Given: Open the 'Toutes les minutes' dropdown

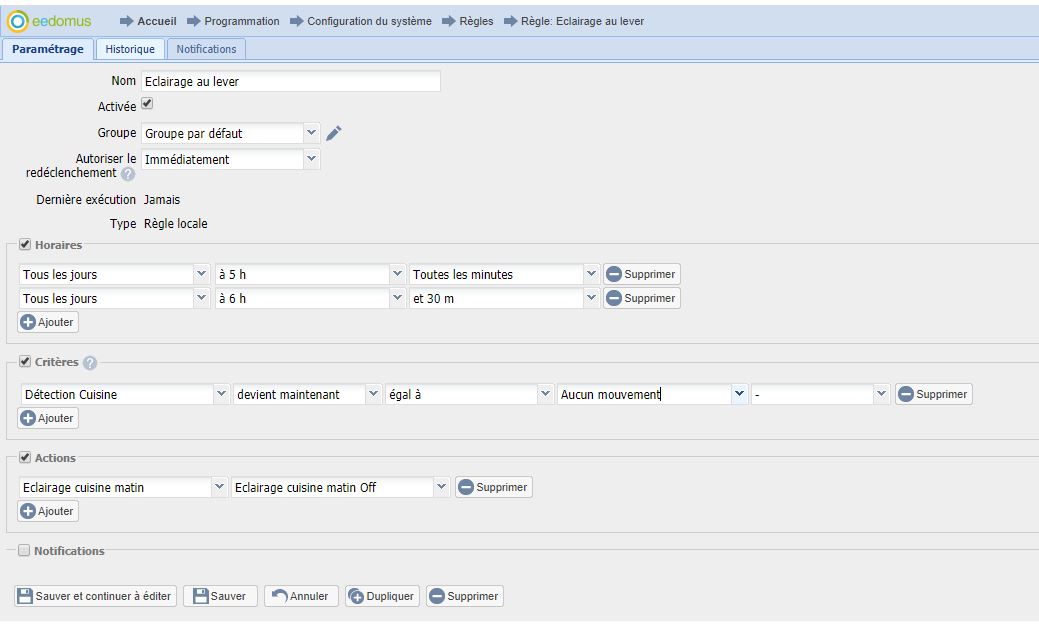Looking at the screenshot, I should tap(591, 274).
